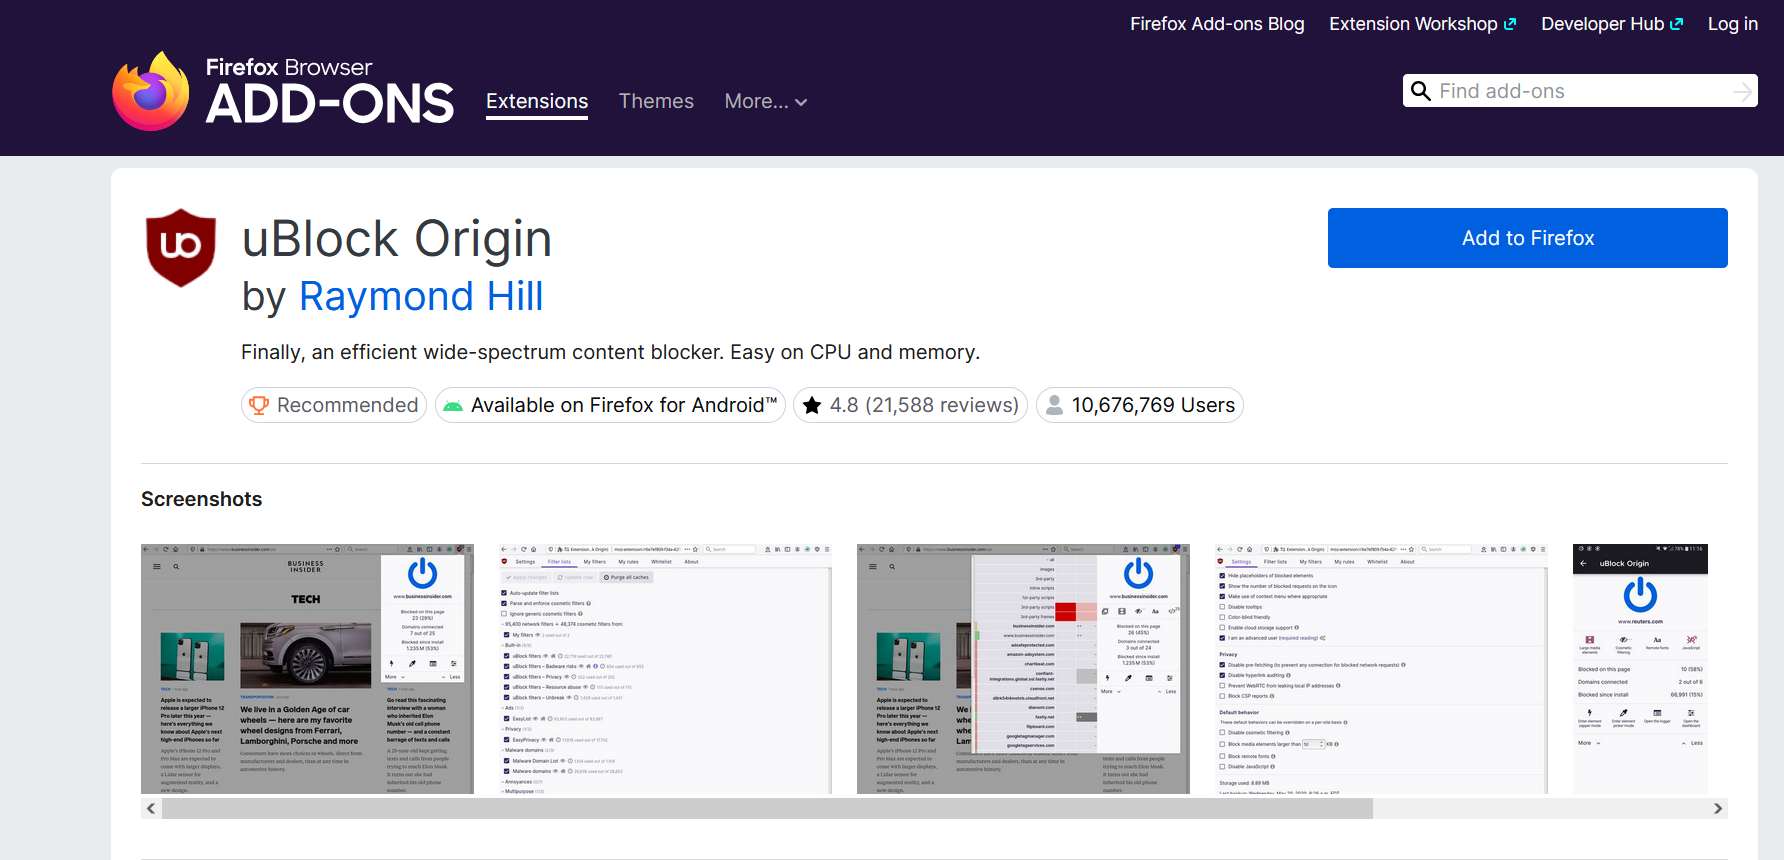This screenshot has width=1784, height=860.
Task: Open the first Business Insider popup screenshot
Action: coord(307,669)
